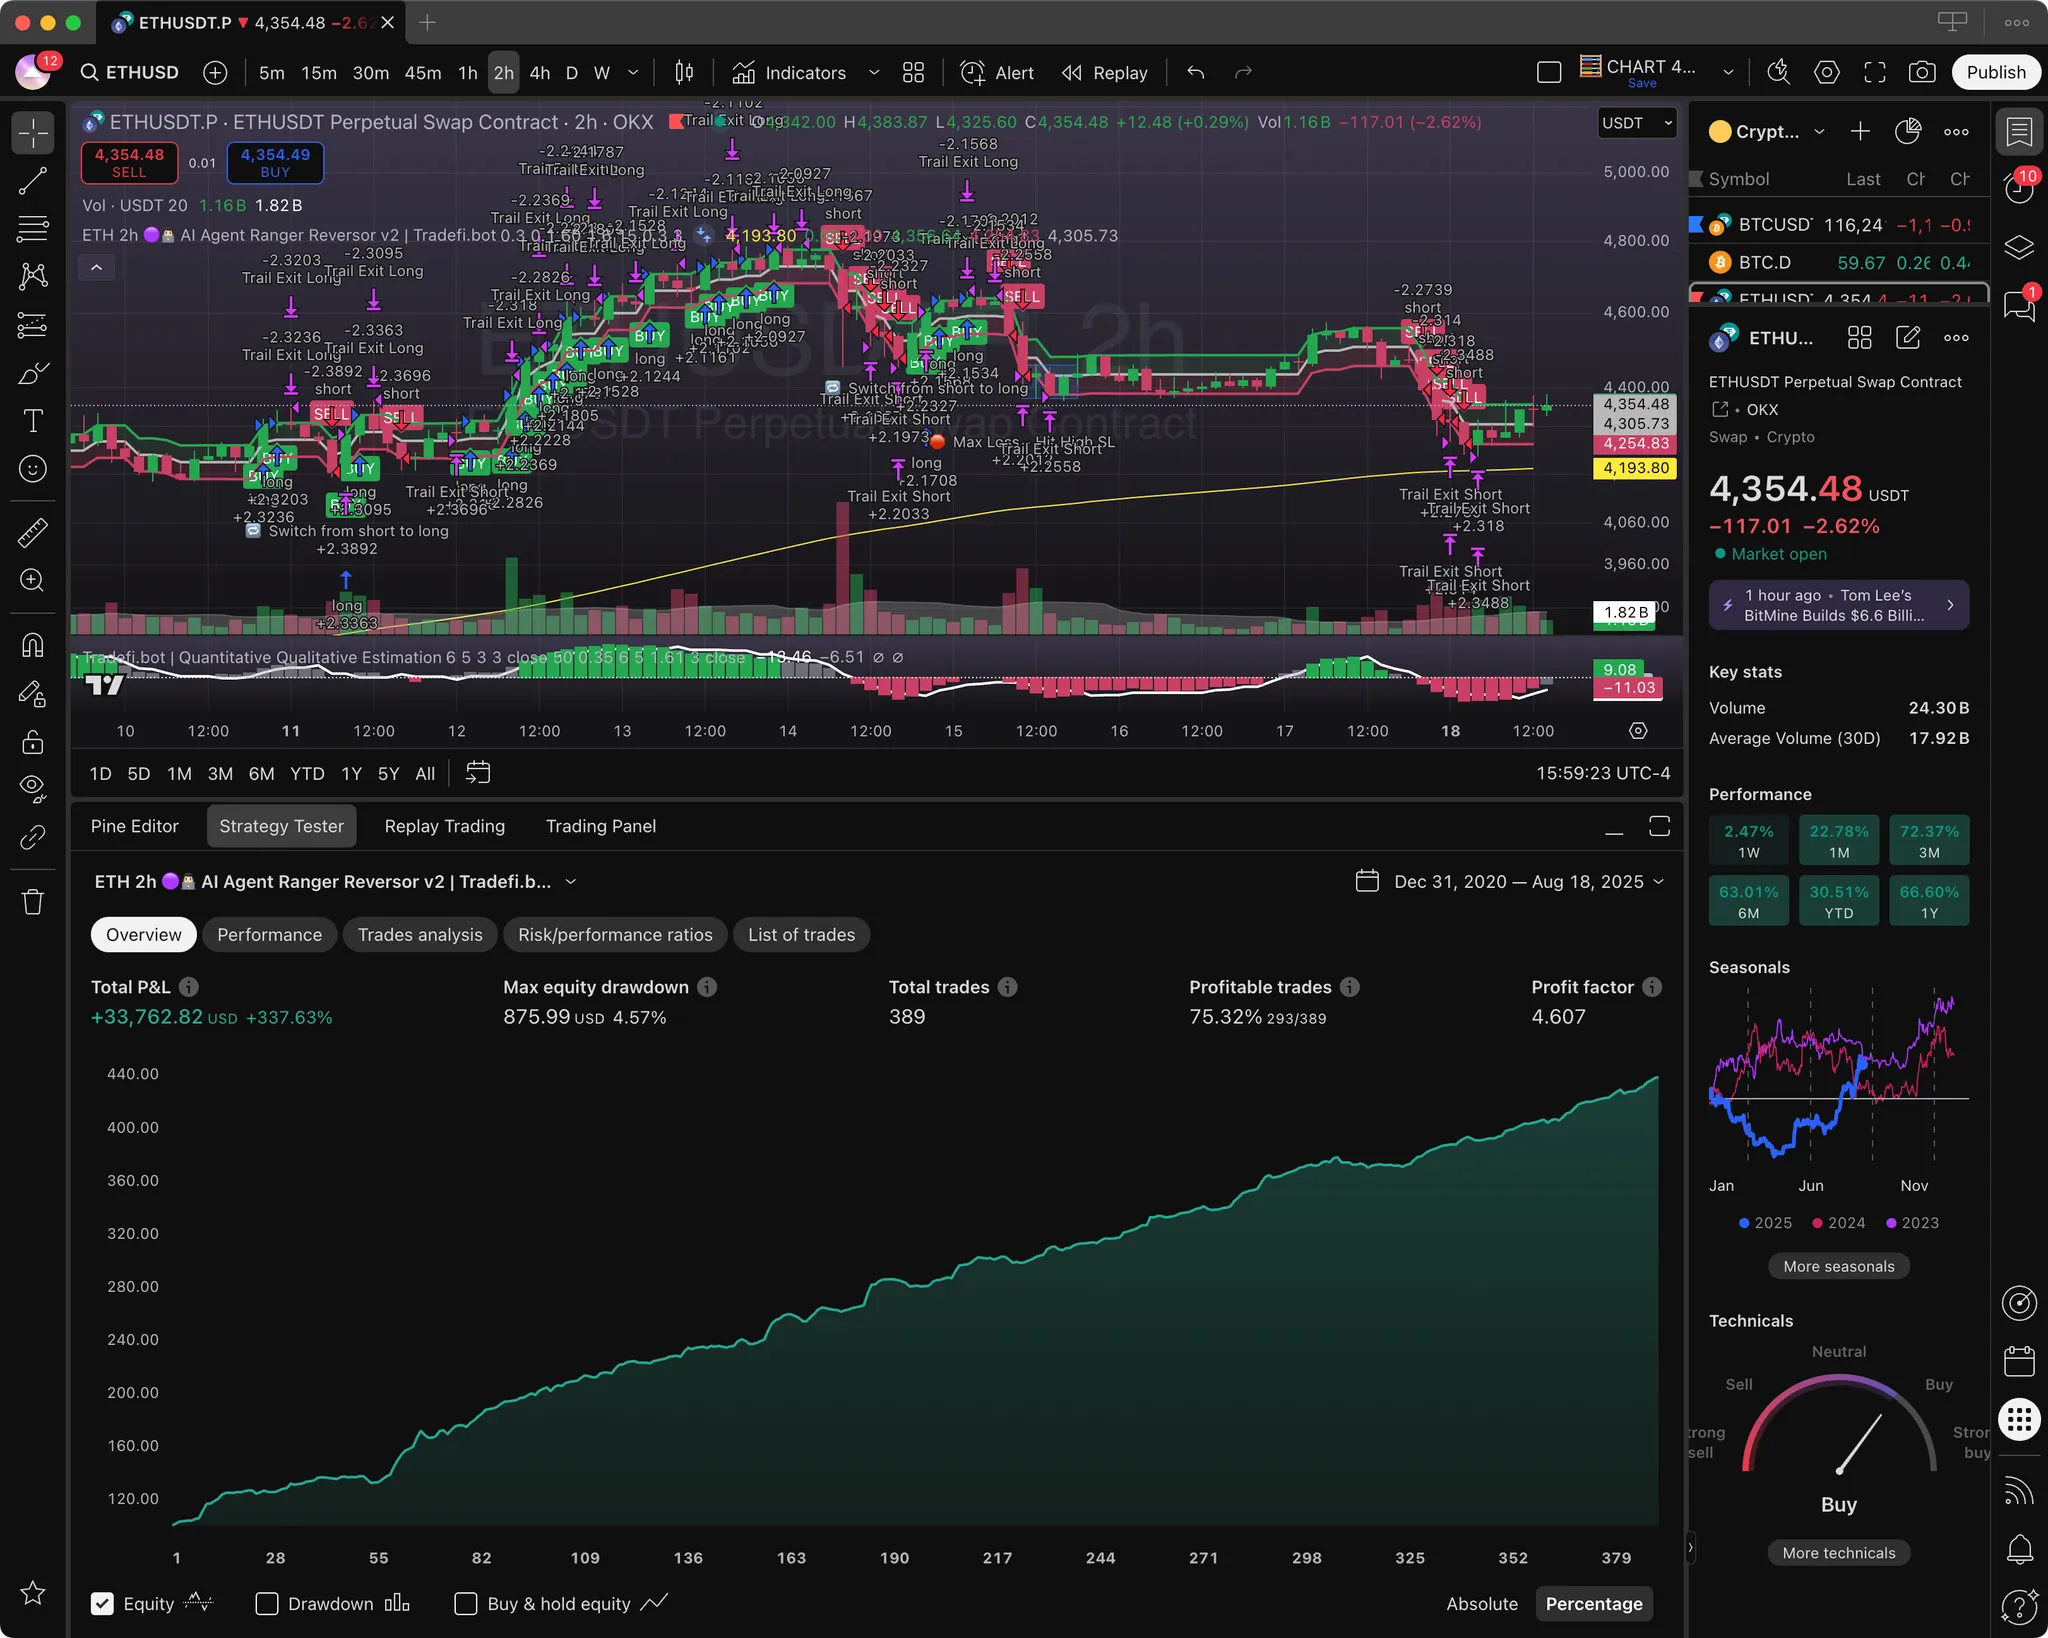
Task: Switch to the Pine Editor tab
Action: pyautogui.click(x=135, y=826)
